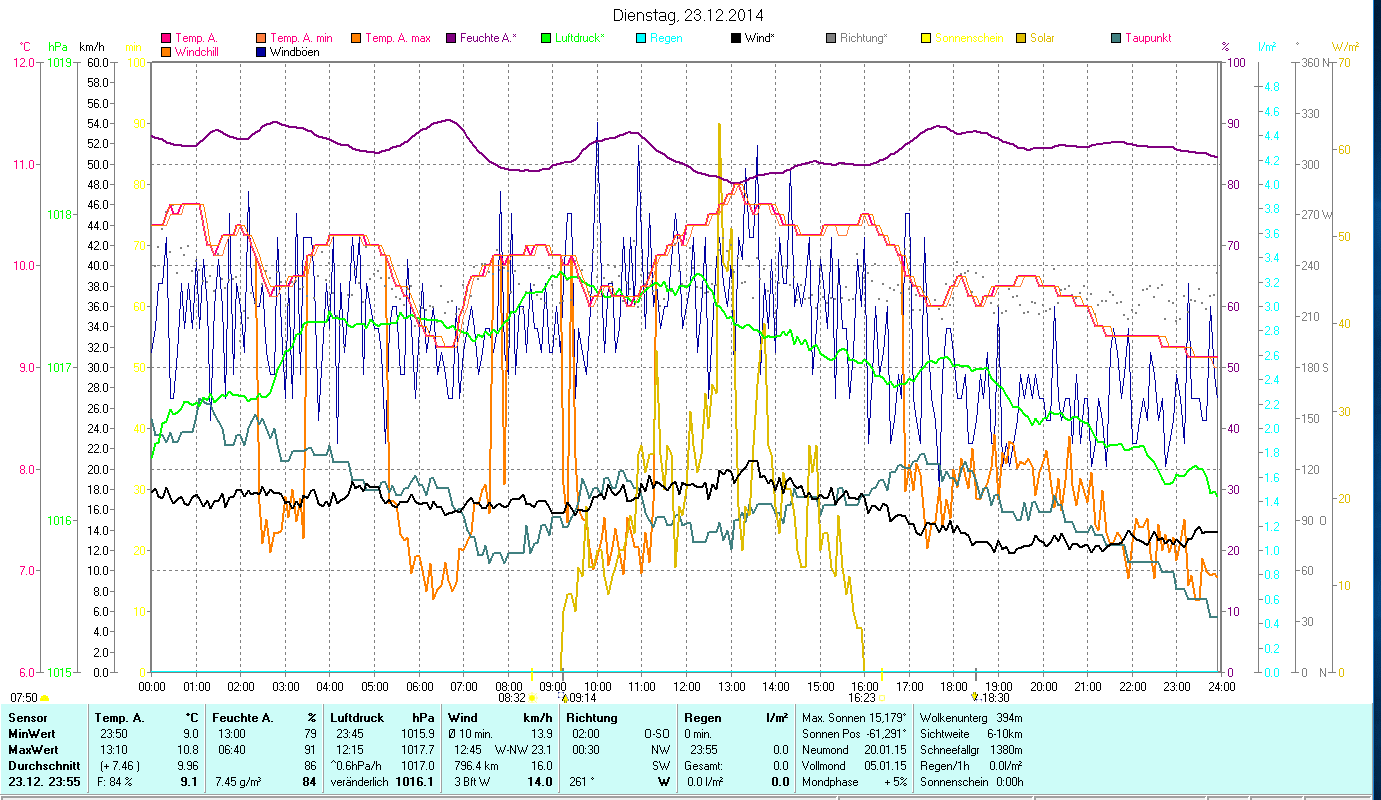
Task: Click the °C axis unit label
Action: tap(26, 46)
